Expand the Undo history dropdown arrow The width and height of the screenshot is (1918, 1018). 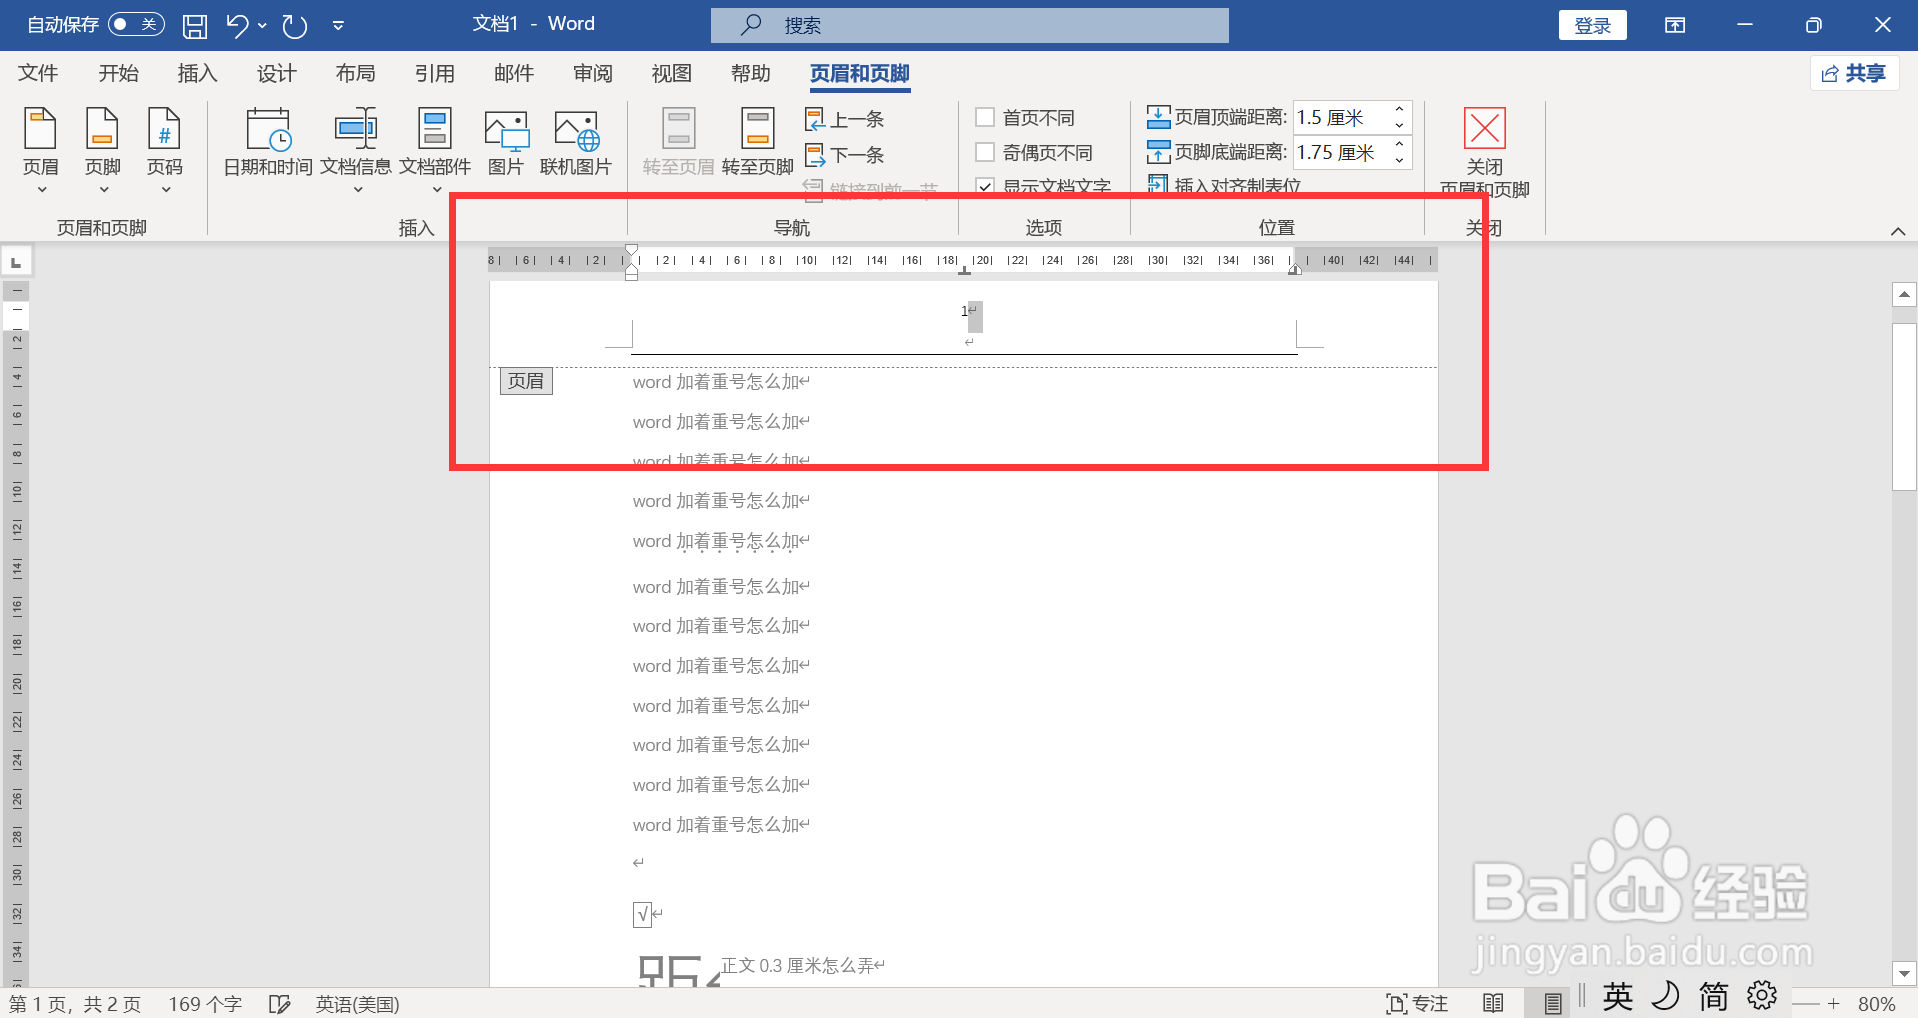(262, 25)
